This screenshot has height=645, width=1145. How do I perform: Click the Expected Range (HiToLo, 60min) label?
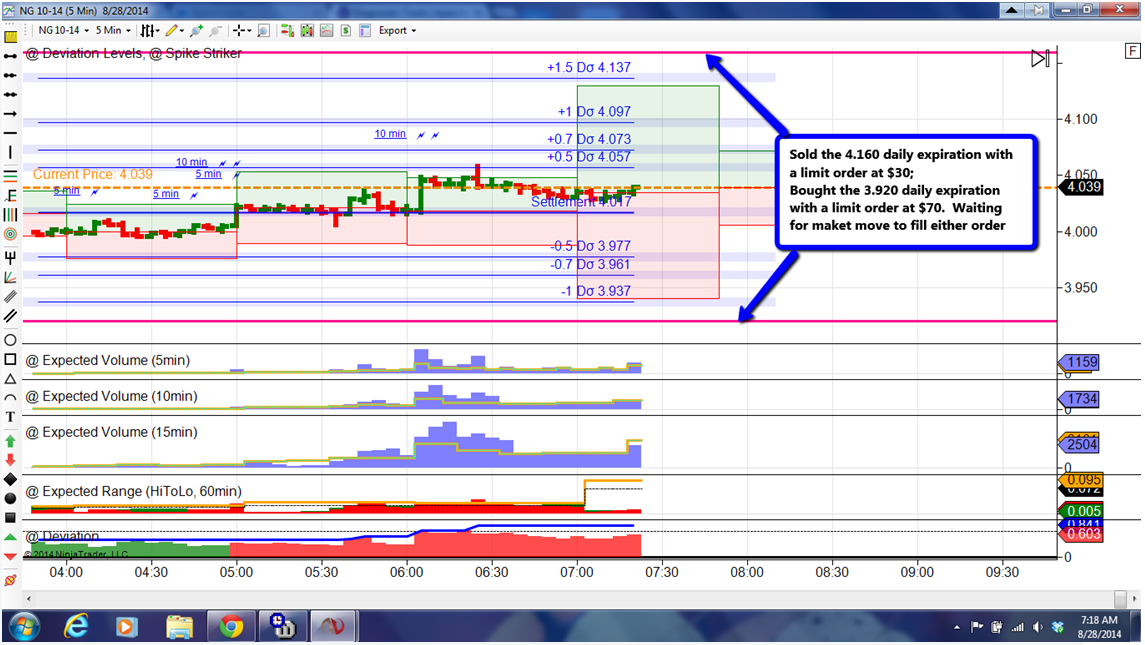click(x=134, y=492)
